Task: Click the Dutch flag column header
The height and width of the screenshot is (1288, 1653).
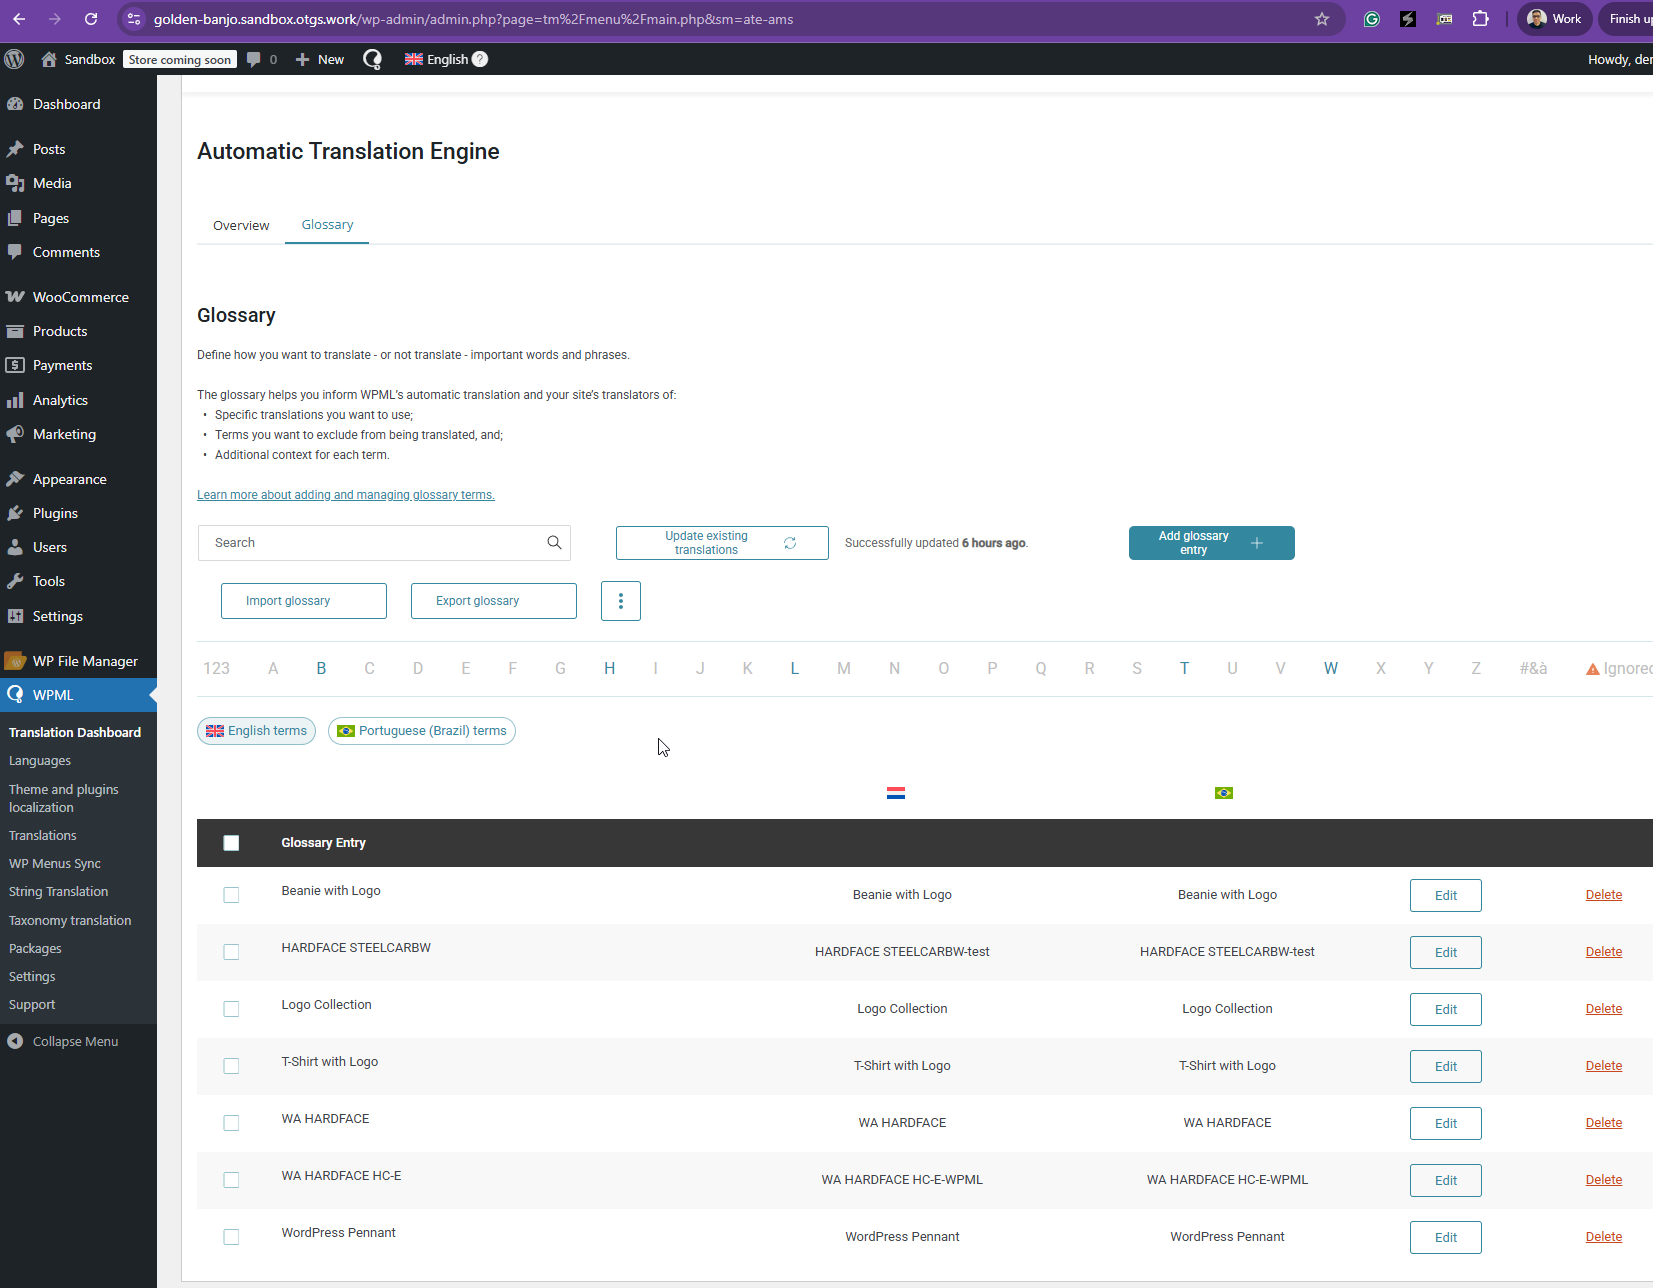Action: 896,793
